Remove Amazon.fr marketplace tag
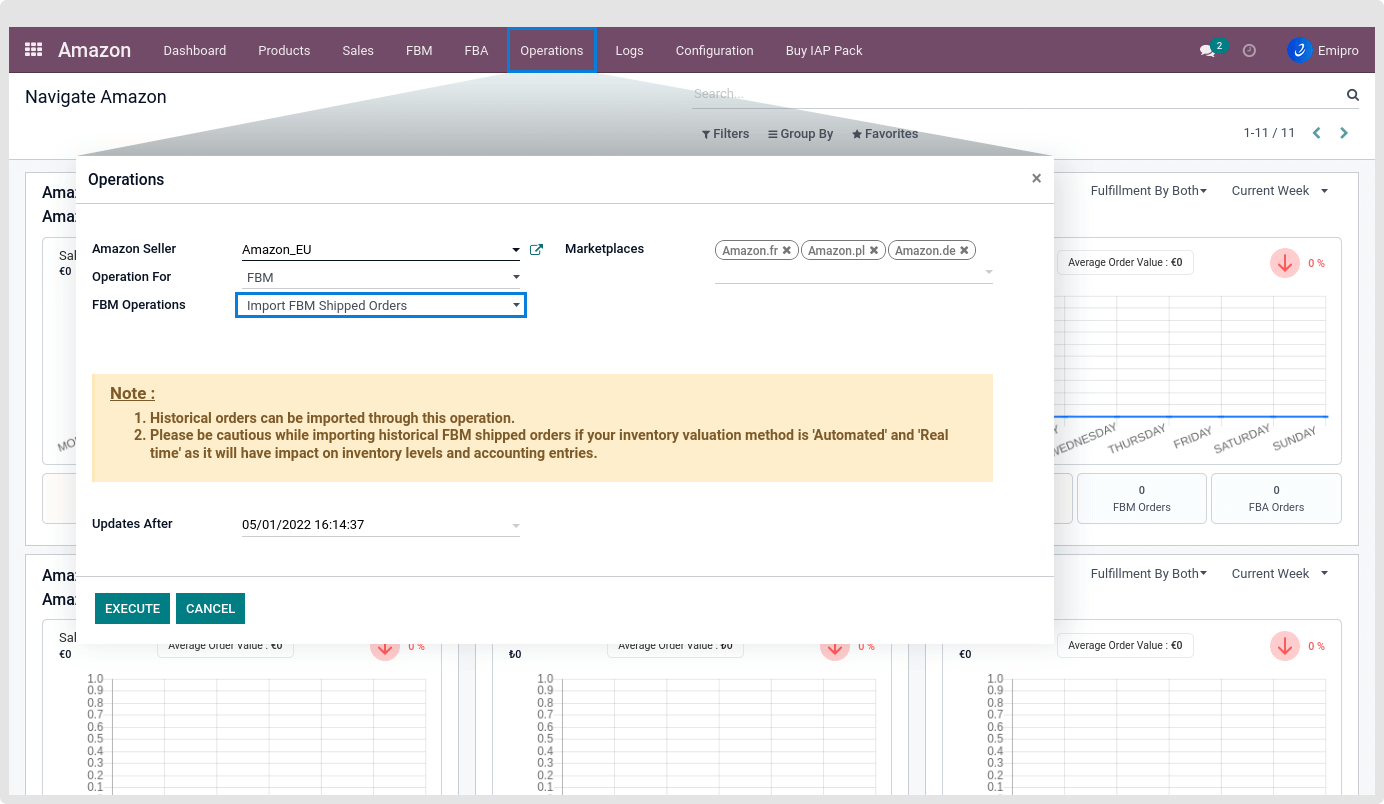1384x804 pixels. click(787, 251)
